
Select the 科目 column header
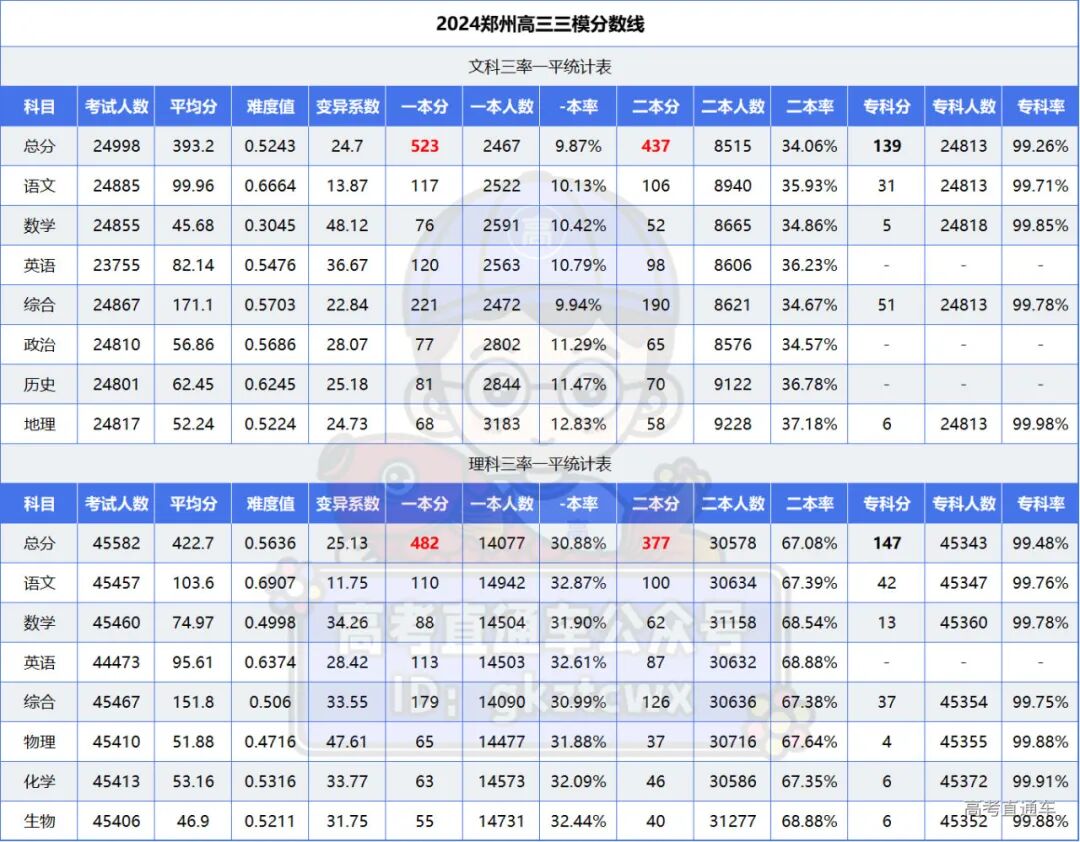39,106
